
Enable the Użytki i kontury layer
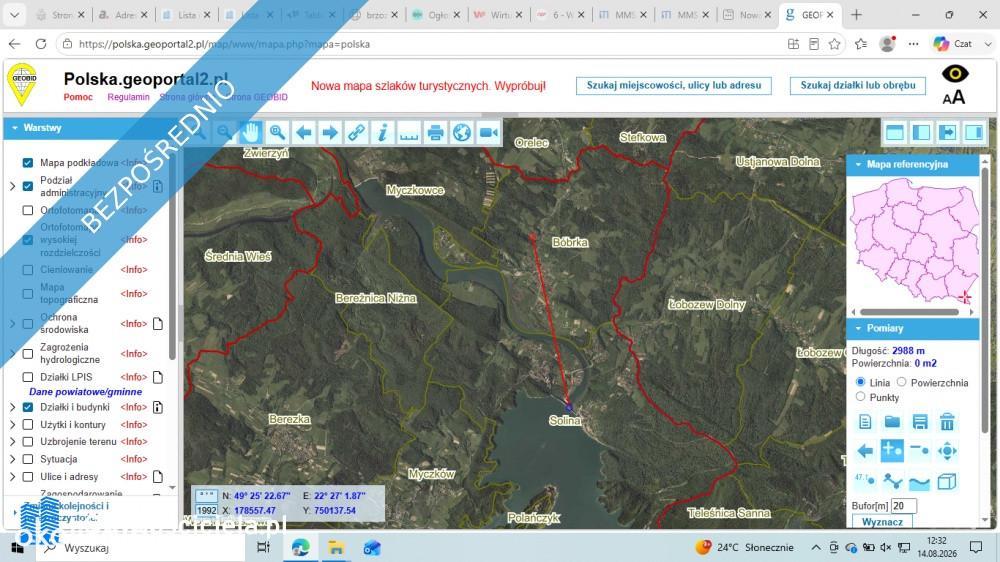(27, 424)
